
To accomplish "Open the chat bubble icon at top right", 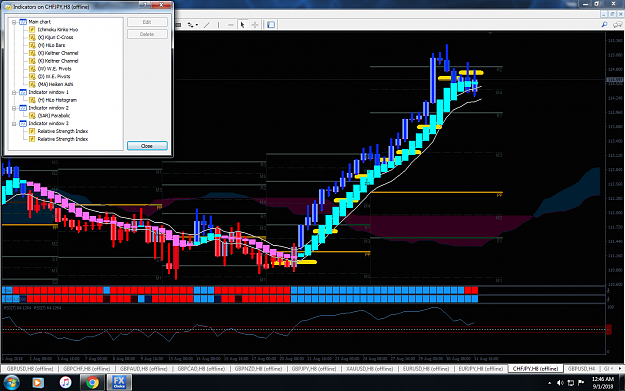I will coord(617,25).
